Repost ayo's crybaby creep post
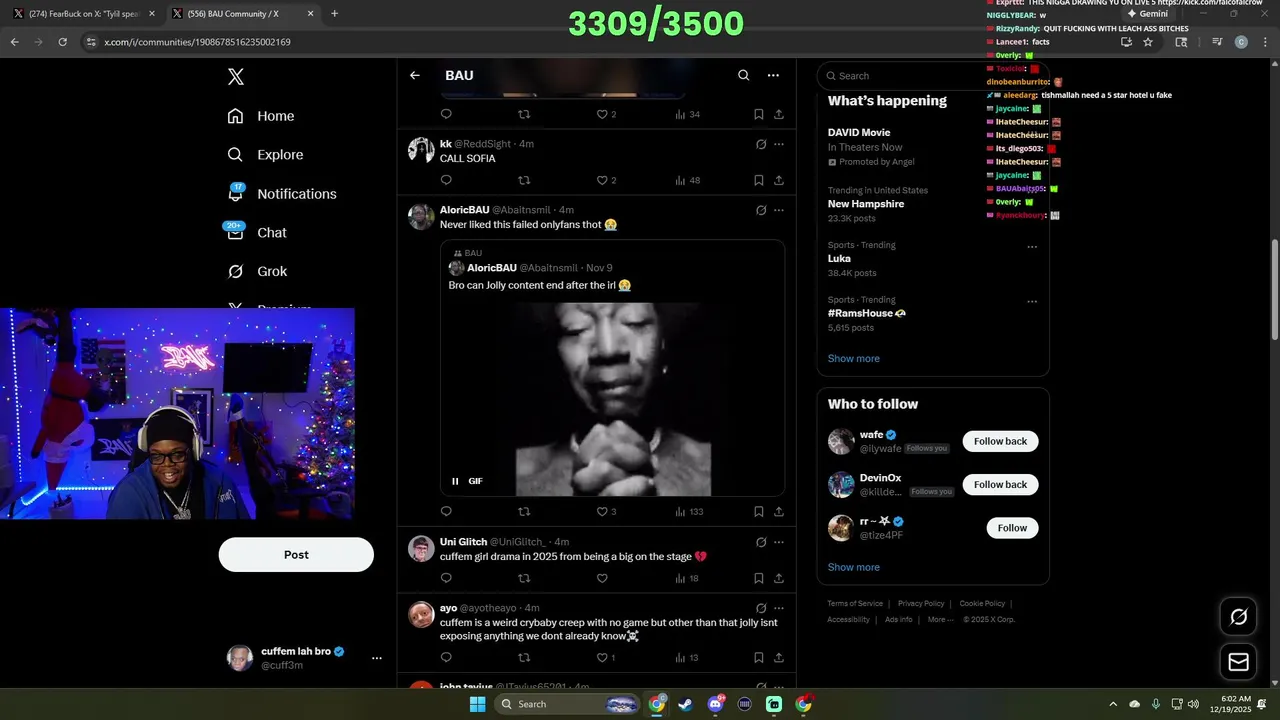 [524, 657]
